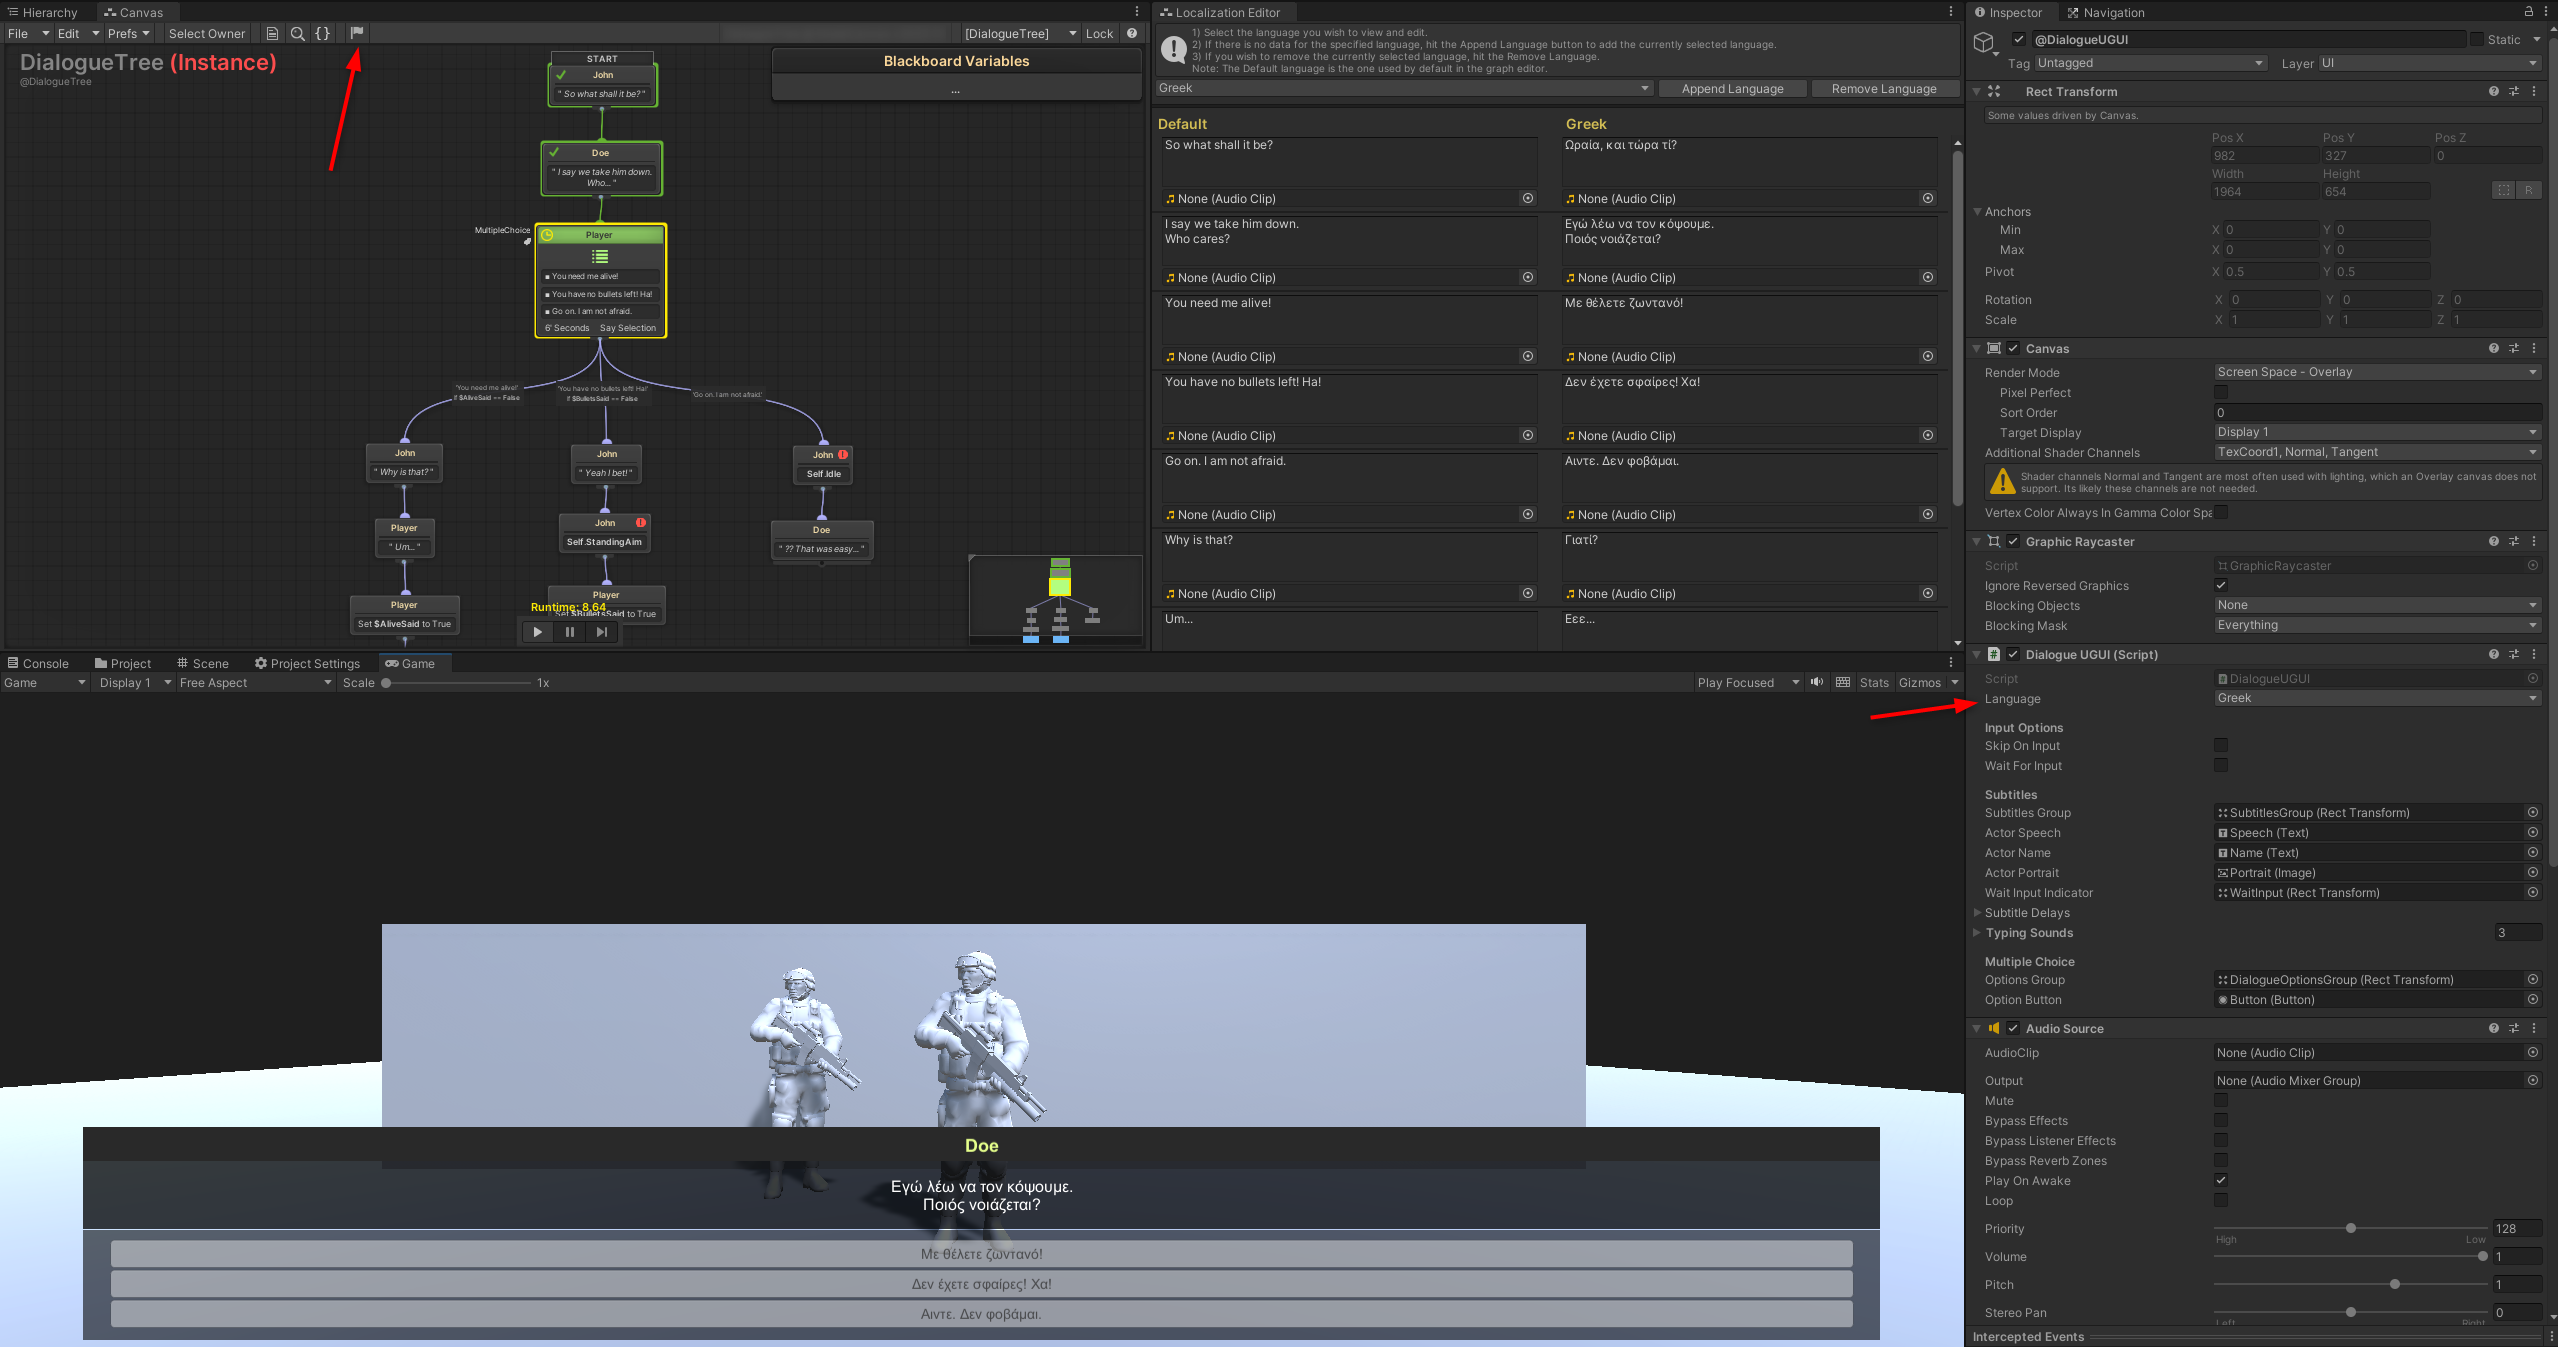The width and height of the screenshot is (2558, 1347).
Task: Click the curly braces icon in graph toolbar
Action: click(322, 33)
